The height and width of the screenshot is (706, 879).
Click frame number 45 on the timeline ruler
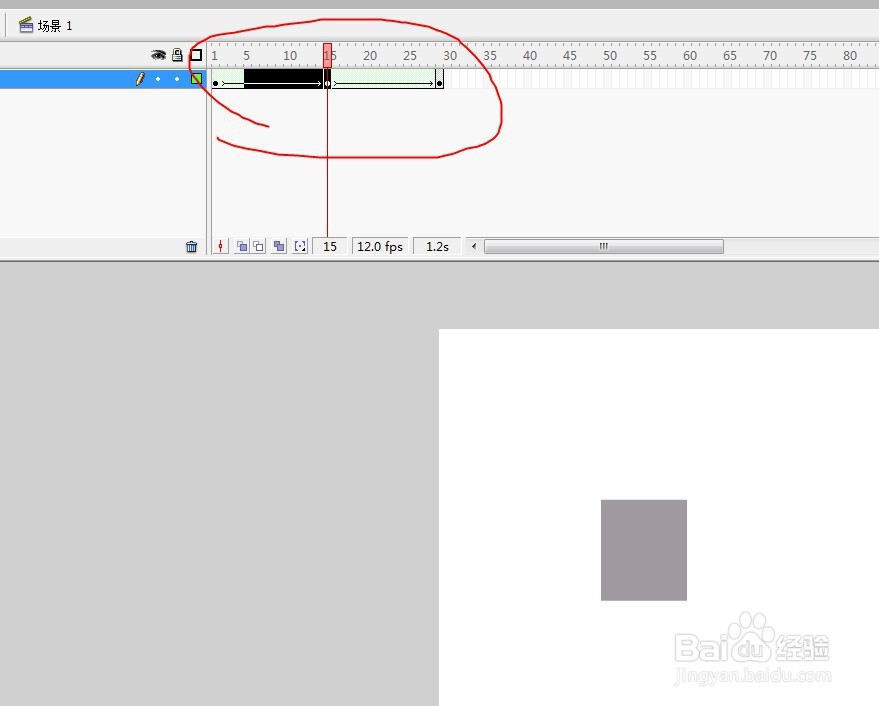tap(570, 56)
